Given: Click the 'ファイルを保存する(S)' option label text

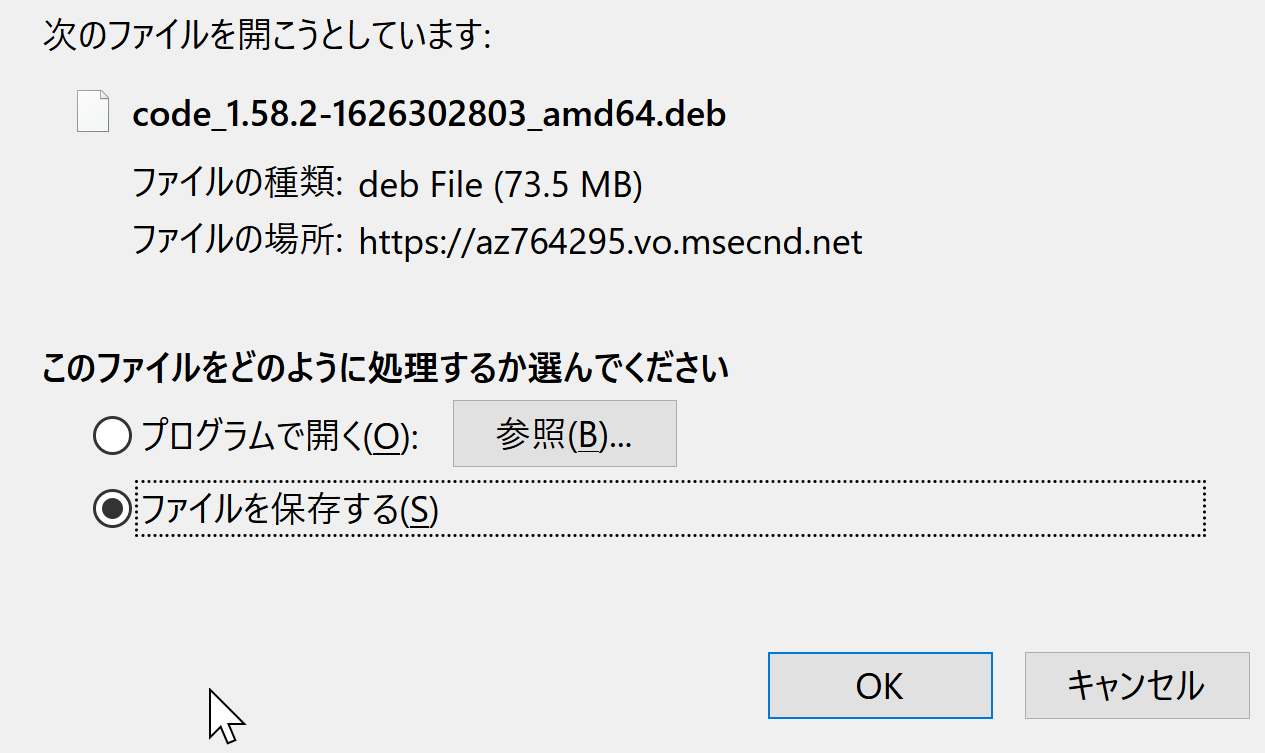Looking at the screenshot, I should coord(289,510).
